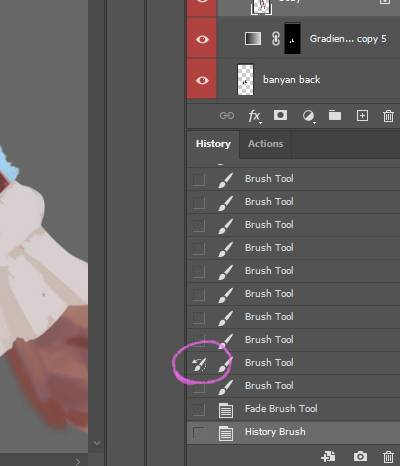Delete the layer with the Layers panel trash icon

[388, 116]
